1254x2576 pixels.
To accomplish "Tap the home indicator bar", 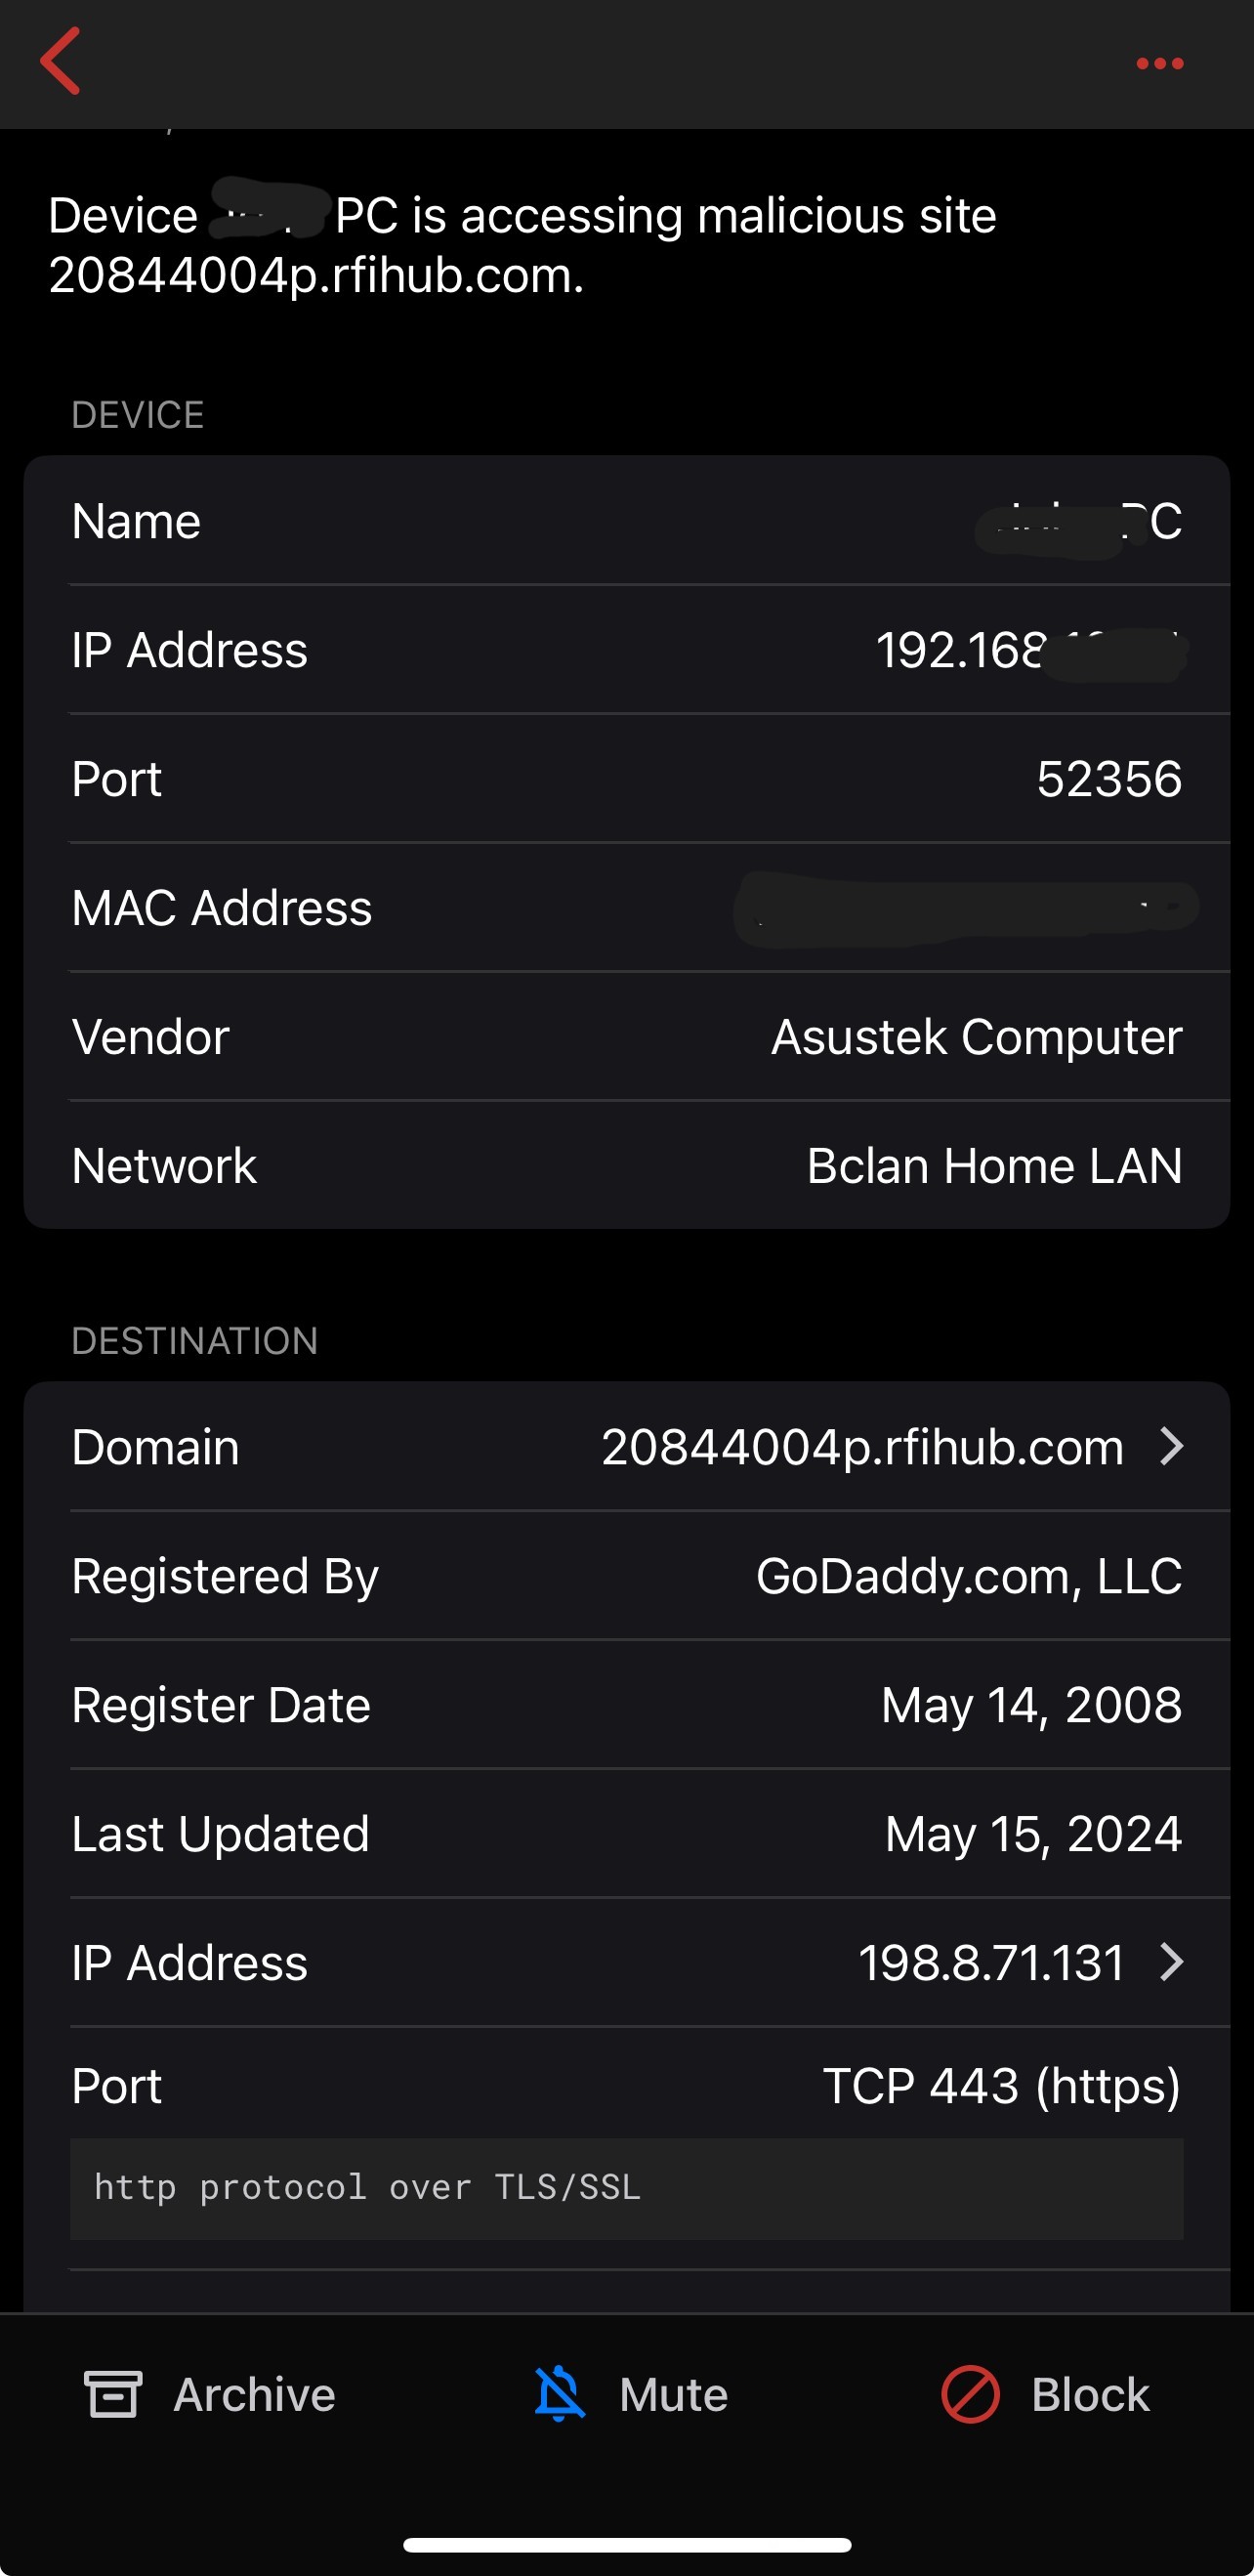I will [x=627, y=2545].
